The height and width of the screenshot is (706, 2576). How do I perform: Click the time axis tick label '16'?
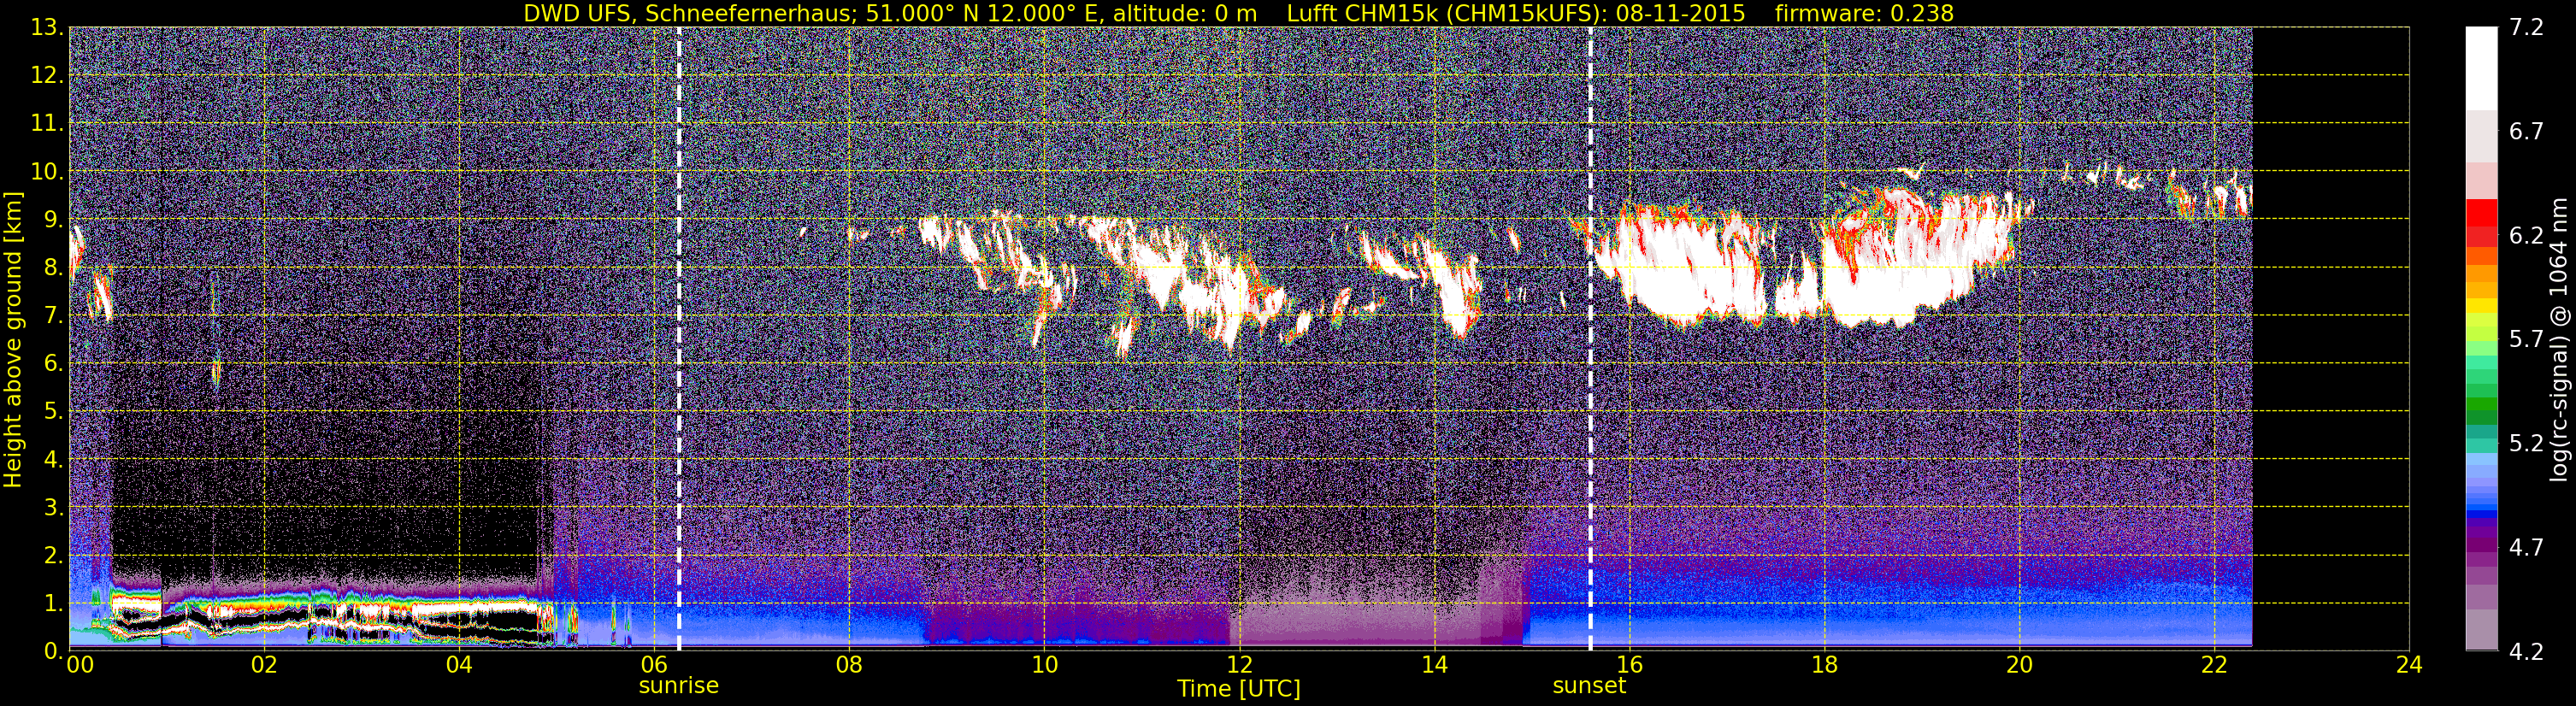1629,666
